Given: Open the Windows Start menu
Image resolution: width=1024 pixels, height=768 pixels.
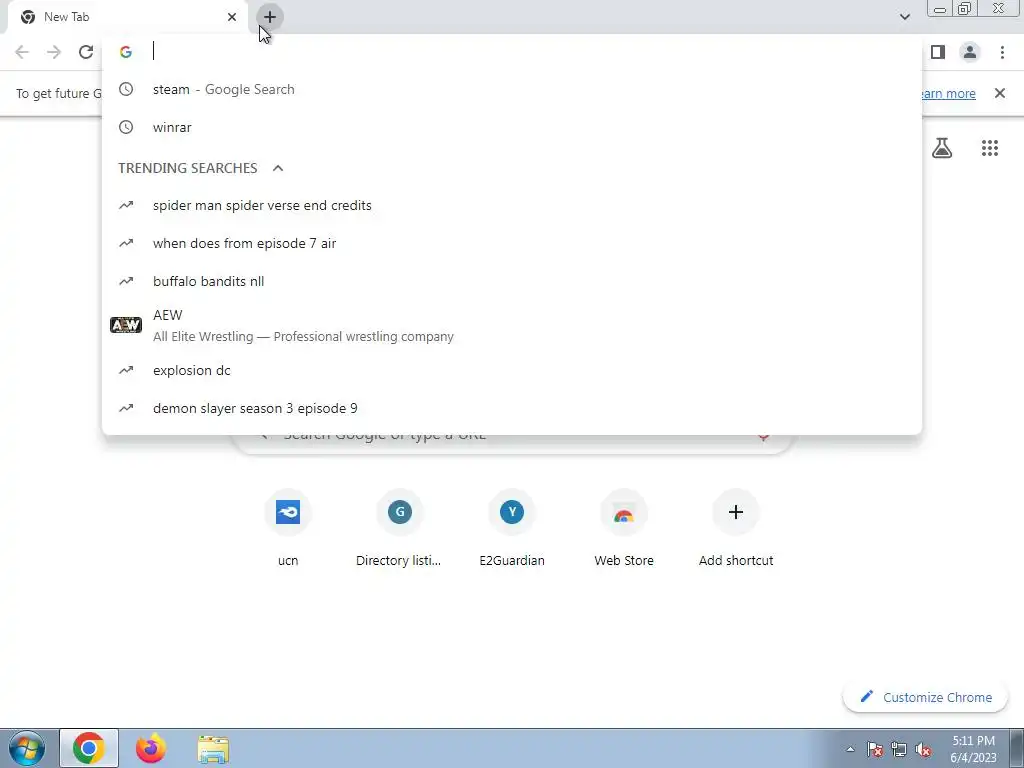Looking at the screenshot, I should click(27, 748).
